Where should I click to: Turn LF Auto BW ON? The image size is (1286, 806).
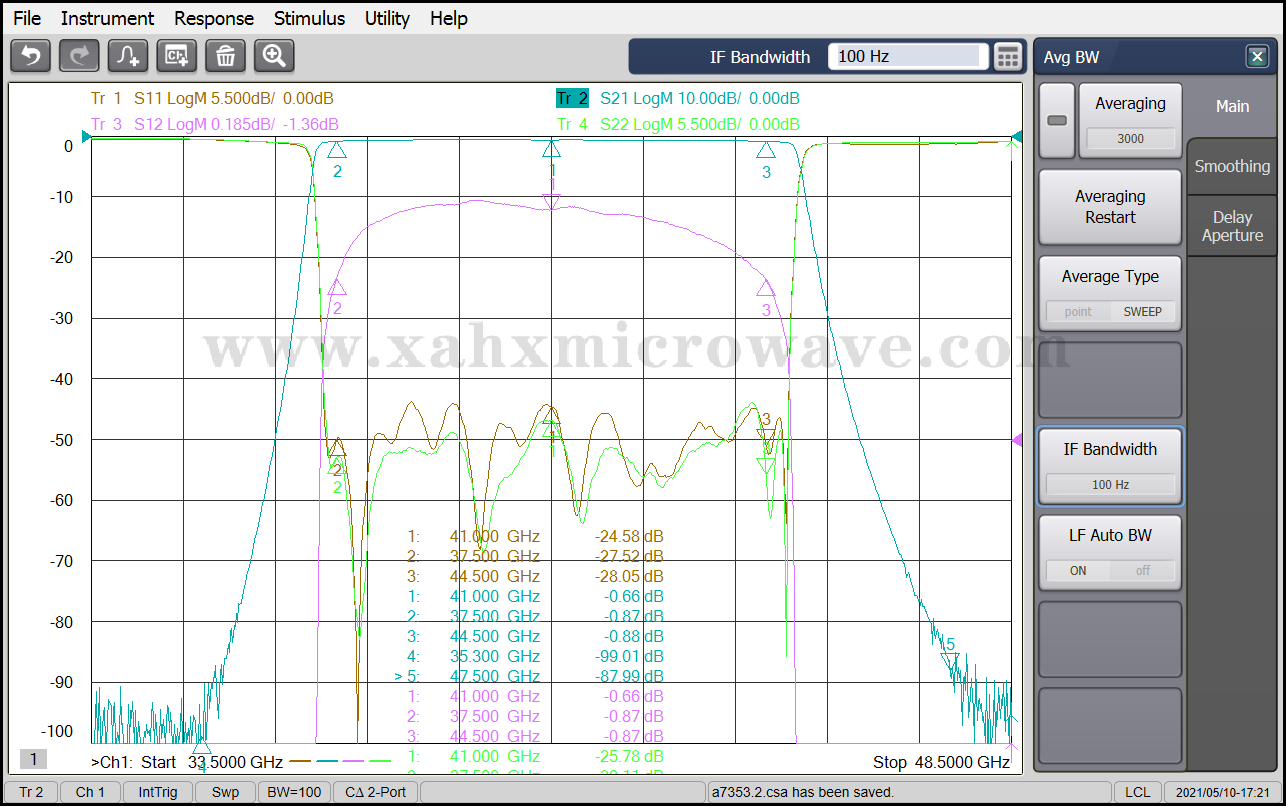[1078, 570]
